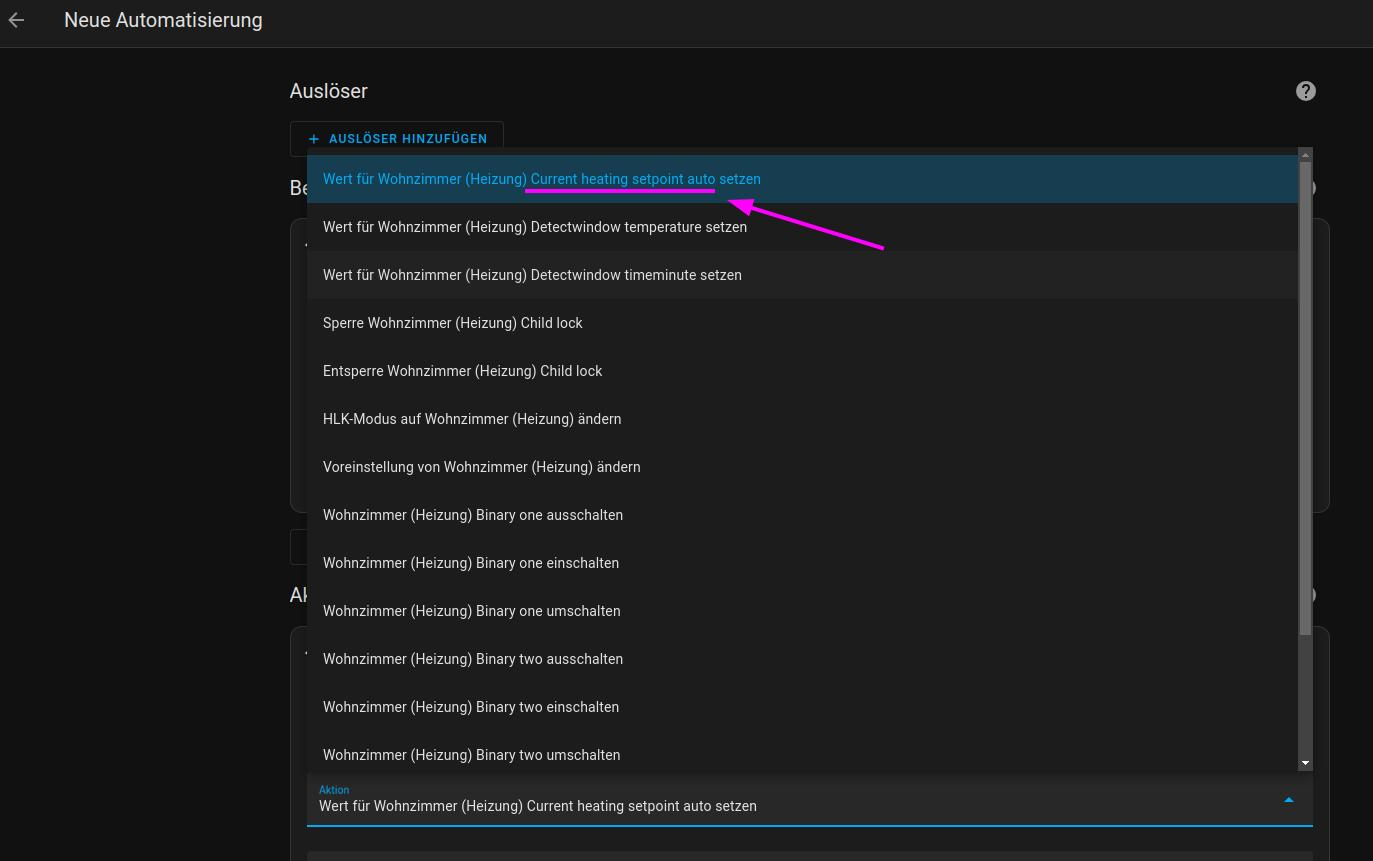The image size is (1373, 861).
Task: Collapse the Aktion dropdown using the blue caret
Action: click(1289, 800)
